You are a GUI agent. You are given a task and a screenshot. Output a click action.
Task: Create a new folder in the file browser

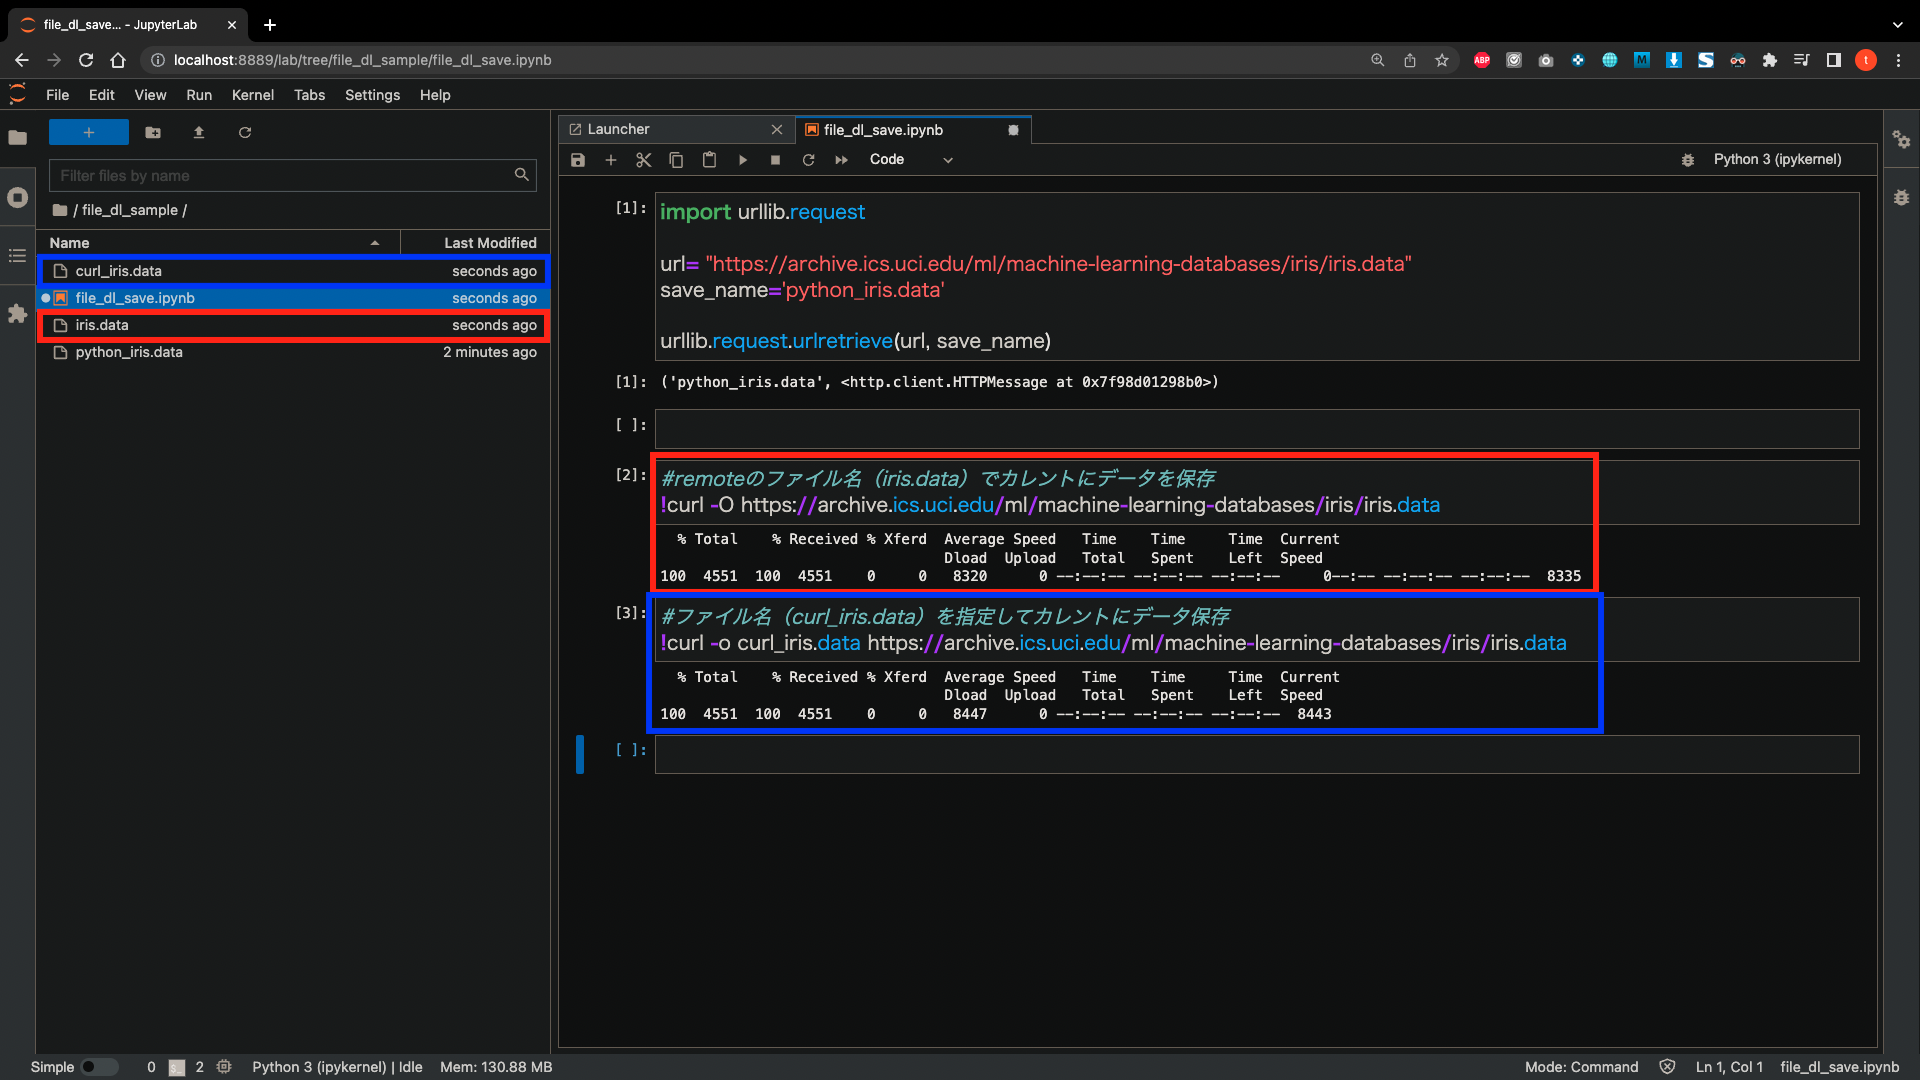click(x=152, y=132)
